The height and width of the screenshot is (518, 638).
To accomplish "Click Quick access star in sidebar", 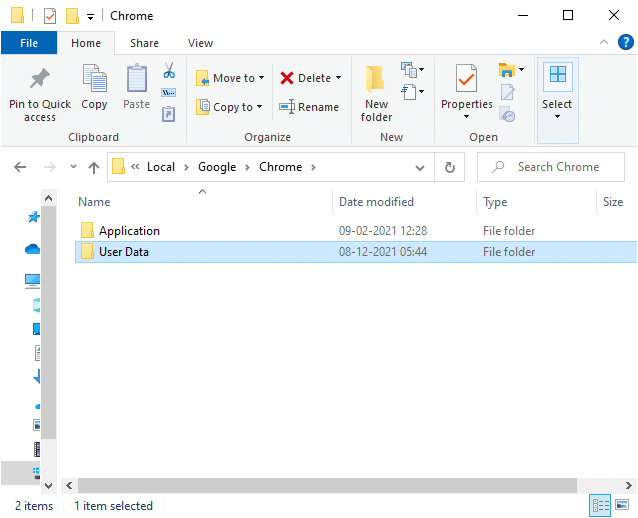I will 33,217.
